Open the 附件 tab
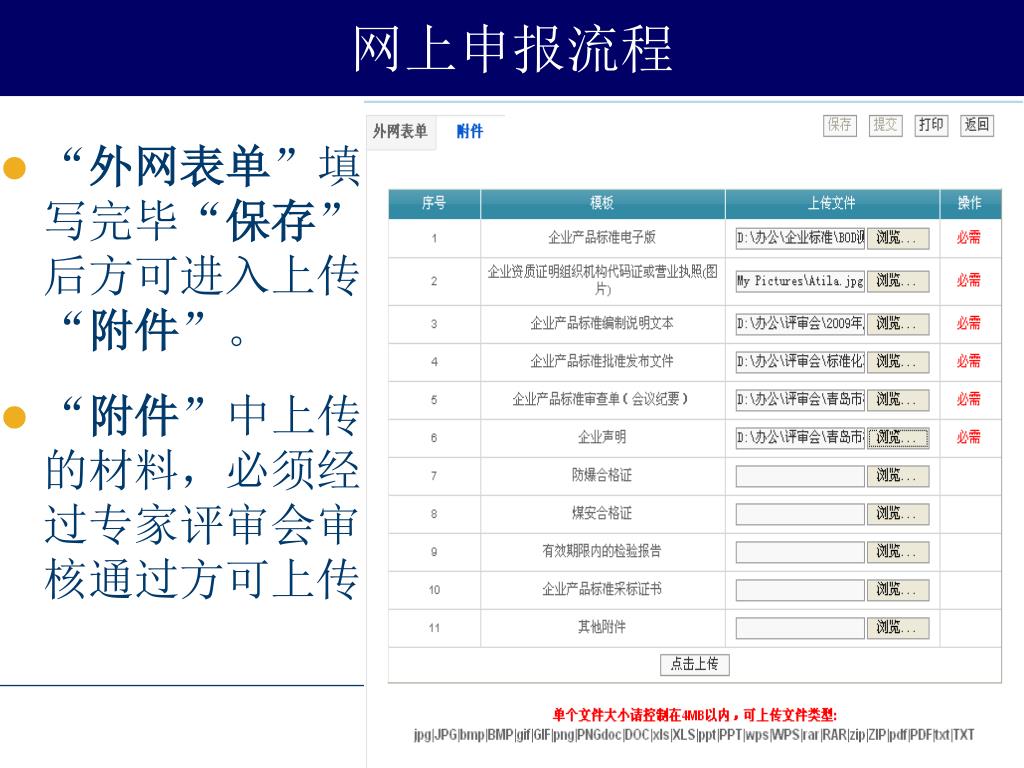This screenshot has width=1024, height=768. point(470,132)
